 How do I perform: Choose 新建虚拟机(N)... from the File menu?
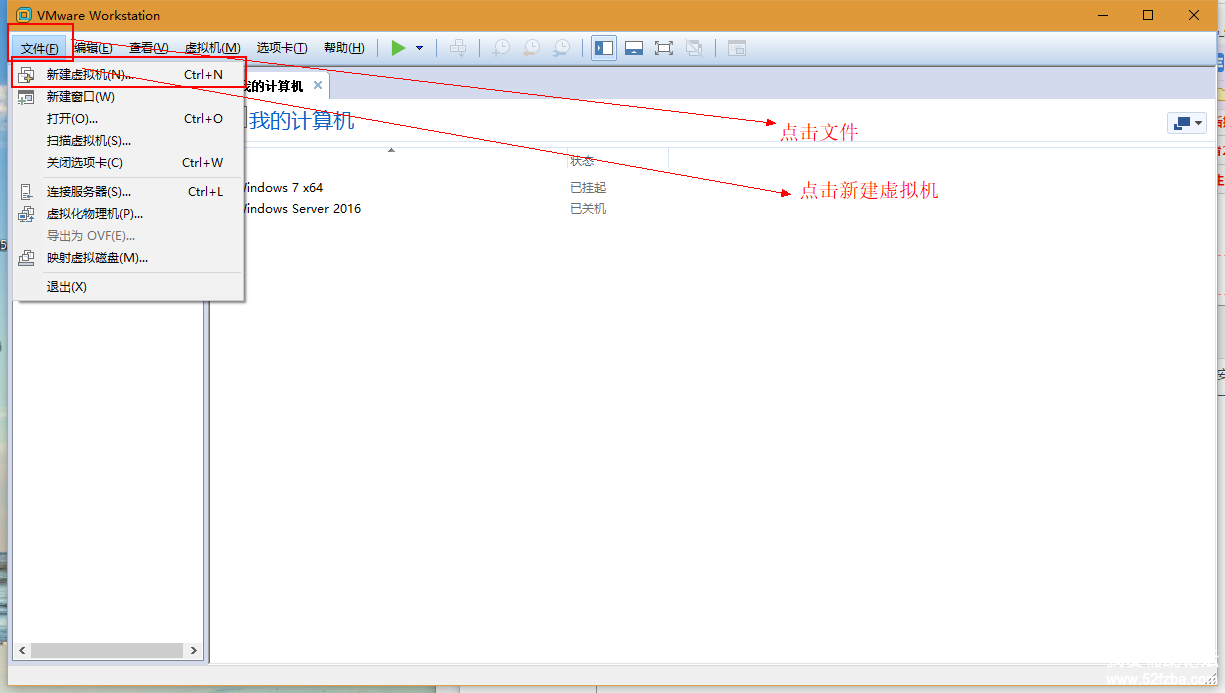(127, 75)
